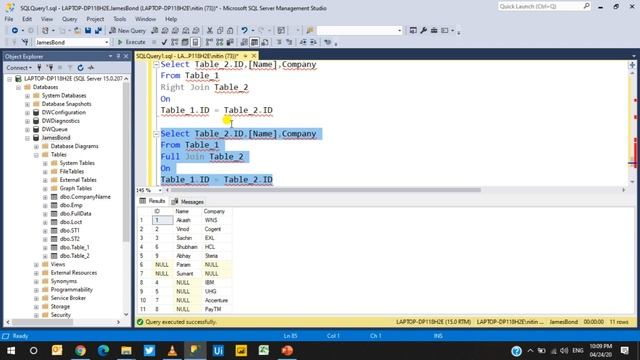This screenshot has width=640, height=360.
Task: Open File Explorer from the taskbar
Action: coord(126,351)
